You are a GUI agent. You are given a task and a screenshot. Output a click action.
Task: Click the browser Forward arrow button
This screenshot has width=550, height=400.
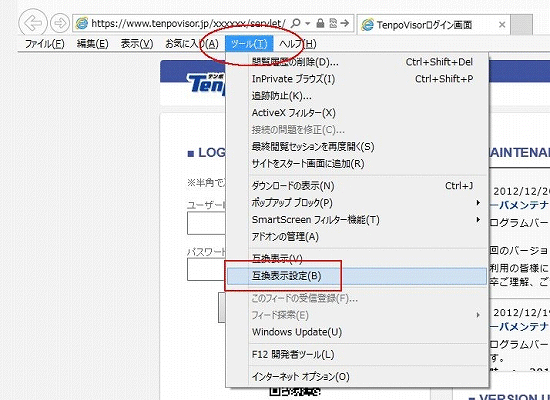pyautogui.click(x=60, y=23)
